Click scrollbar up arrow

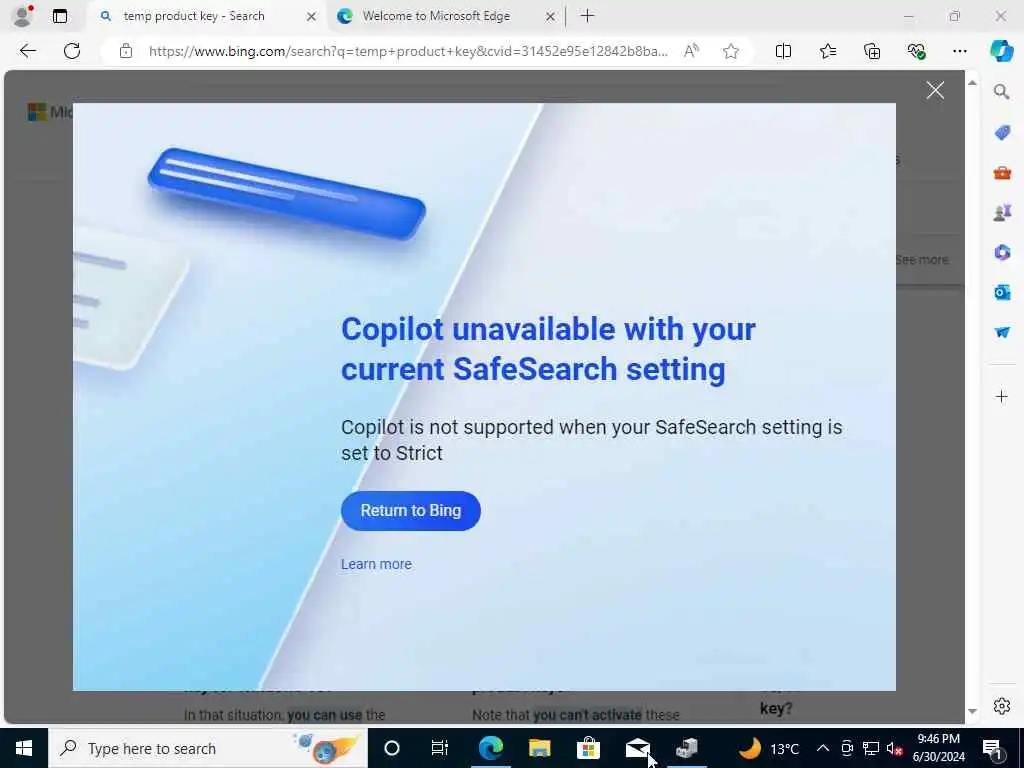coord(972,83)
